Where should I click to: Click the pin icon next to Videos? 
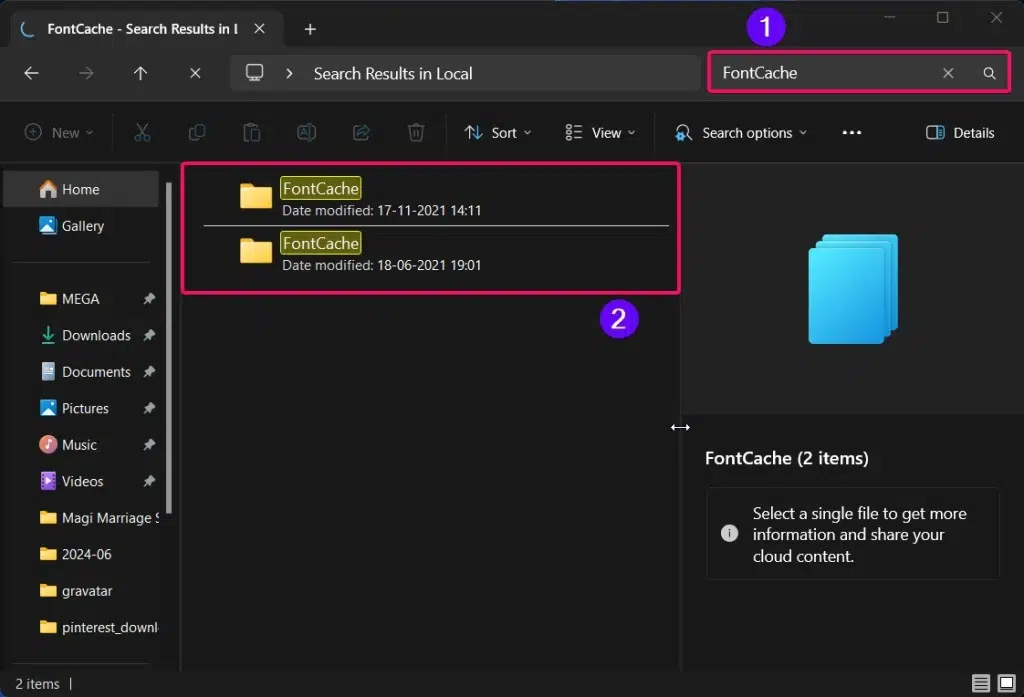coord(149,481)
